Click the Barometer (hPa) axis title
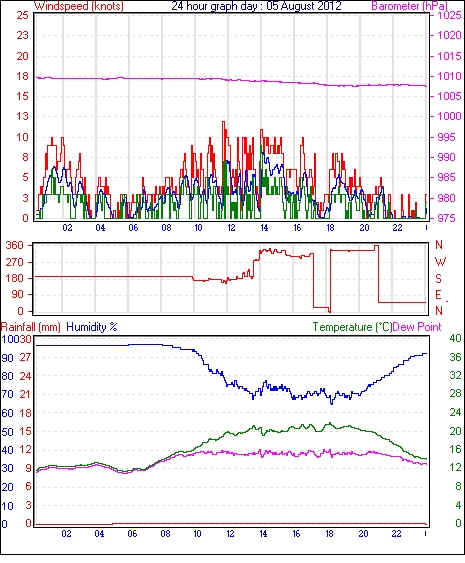This screenshot has width=465, height=563. pyautogui.click(x=409, y=6)
